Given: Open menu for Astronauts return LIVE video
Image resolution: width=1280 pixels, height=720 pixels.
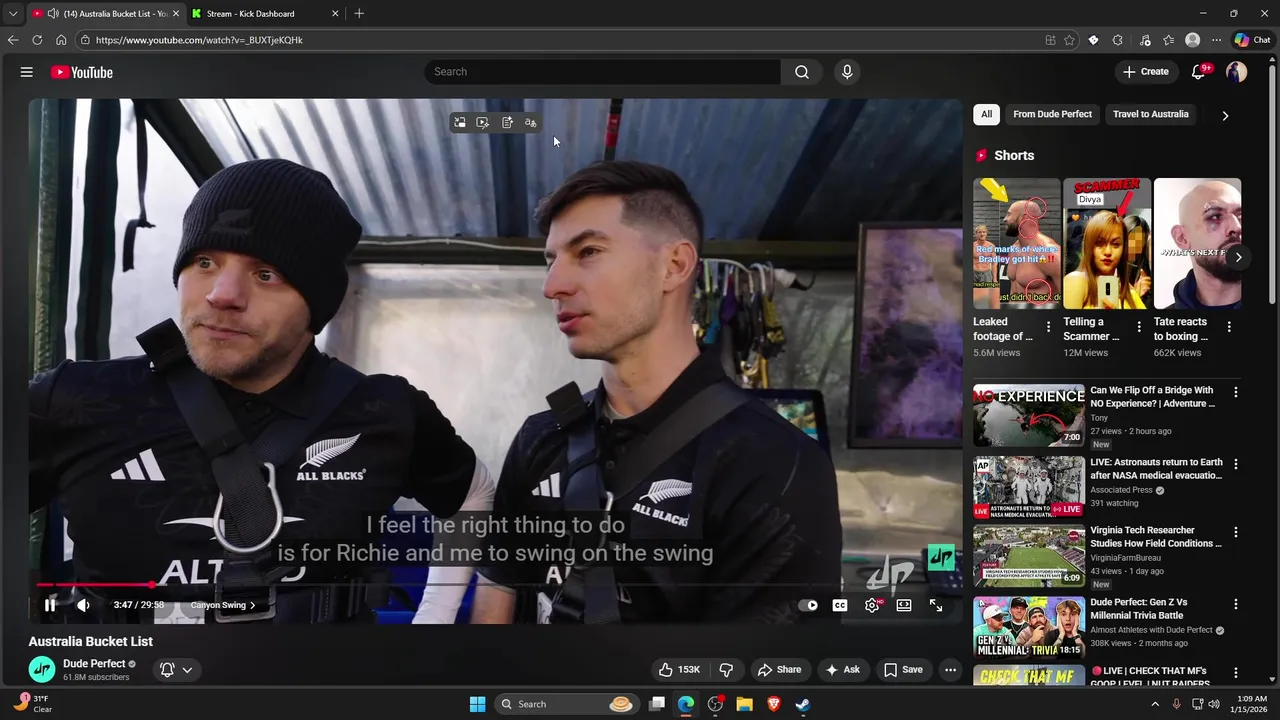Looking at the screenshot, I should [x=1236, y=464].
